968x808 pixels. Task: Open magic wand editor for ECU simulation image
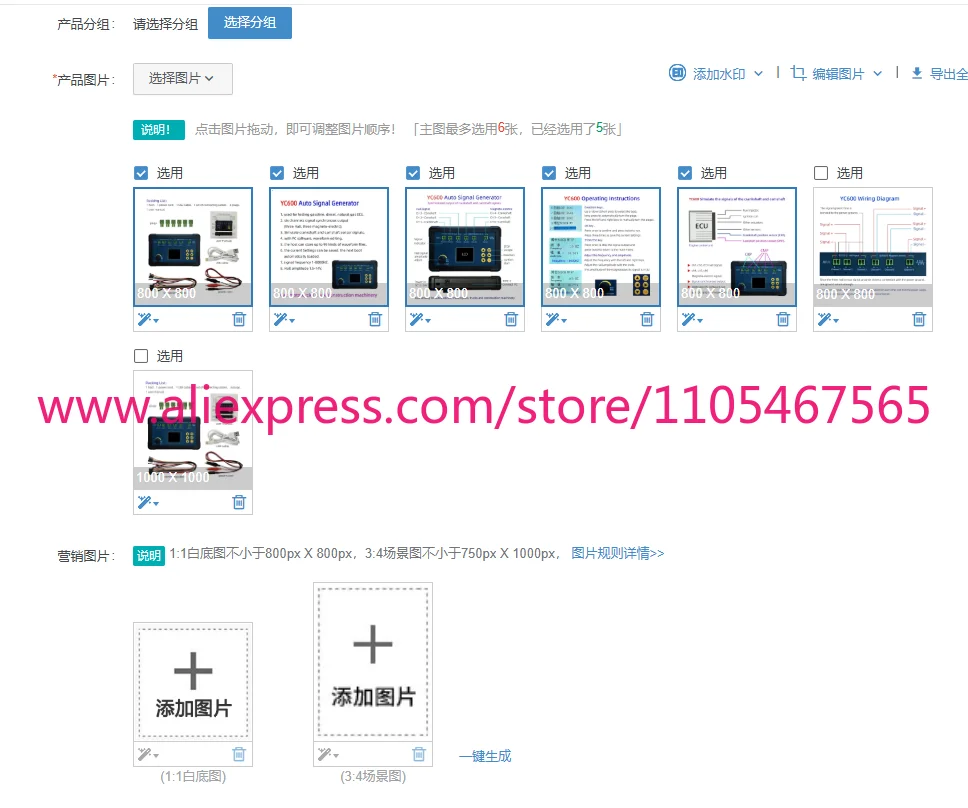(691, 319)
